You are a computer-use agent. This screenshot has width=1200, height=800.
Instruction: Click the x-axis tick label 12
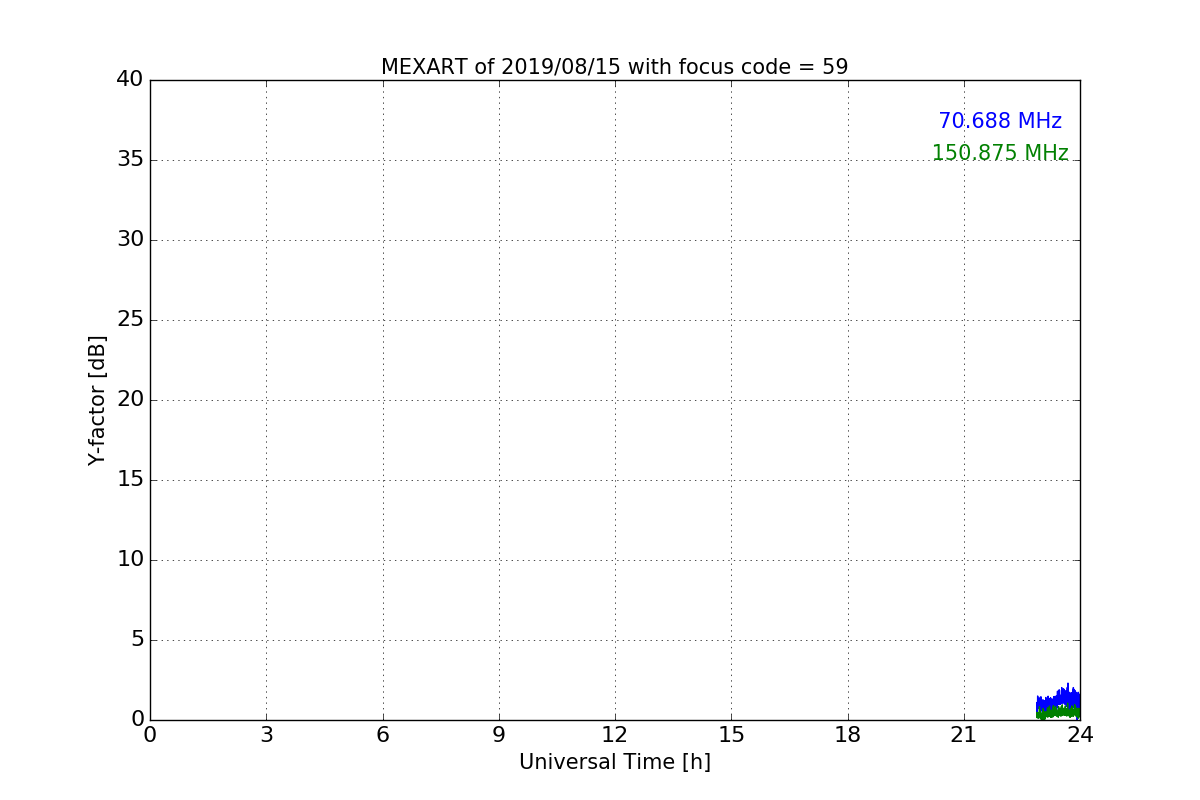tap(615, 735)
